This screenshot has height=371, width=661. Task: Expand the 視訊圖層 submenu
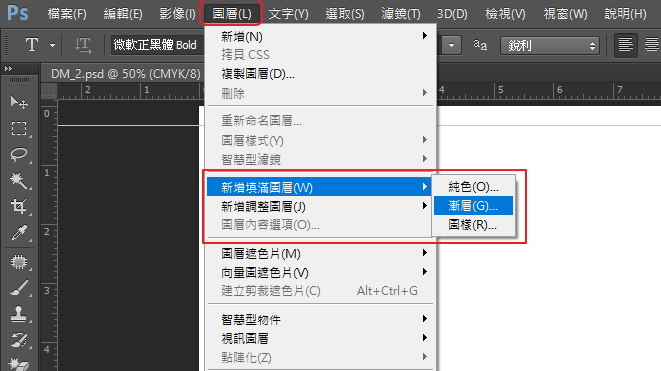coord(425,338)
